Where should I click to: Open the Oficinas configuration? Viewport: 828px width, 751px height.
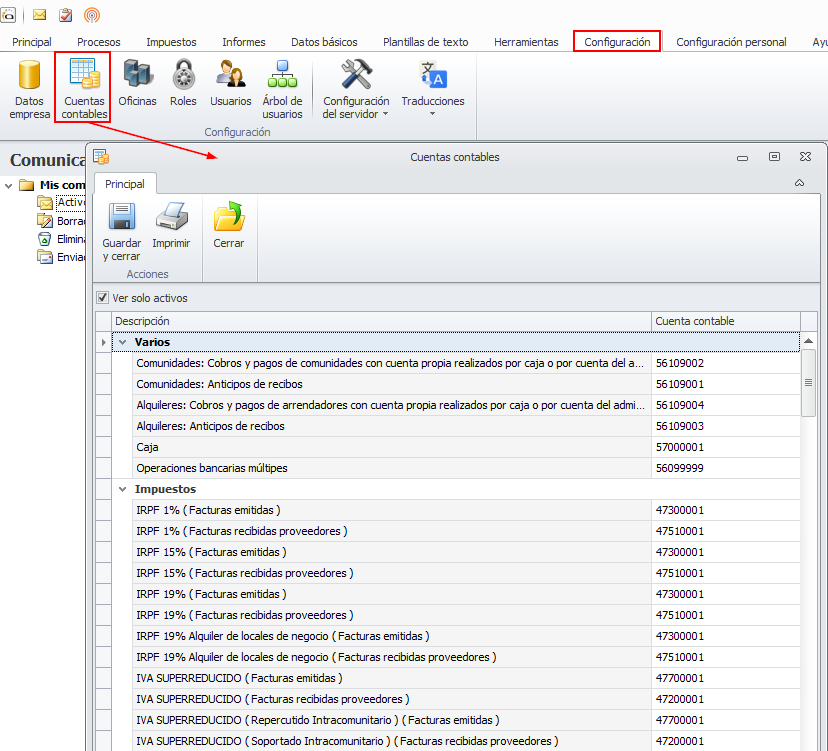click(137, 83)
